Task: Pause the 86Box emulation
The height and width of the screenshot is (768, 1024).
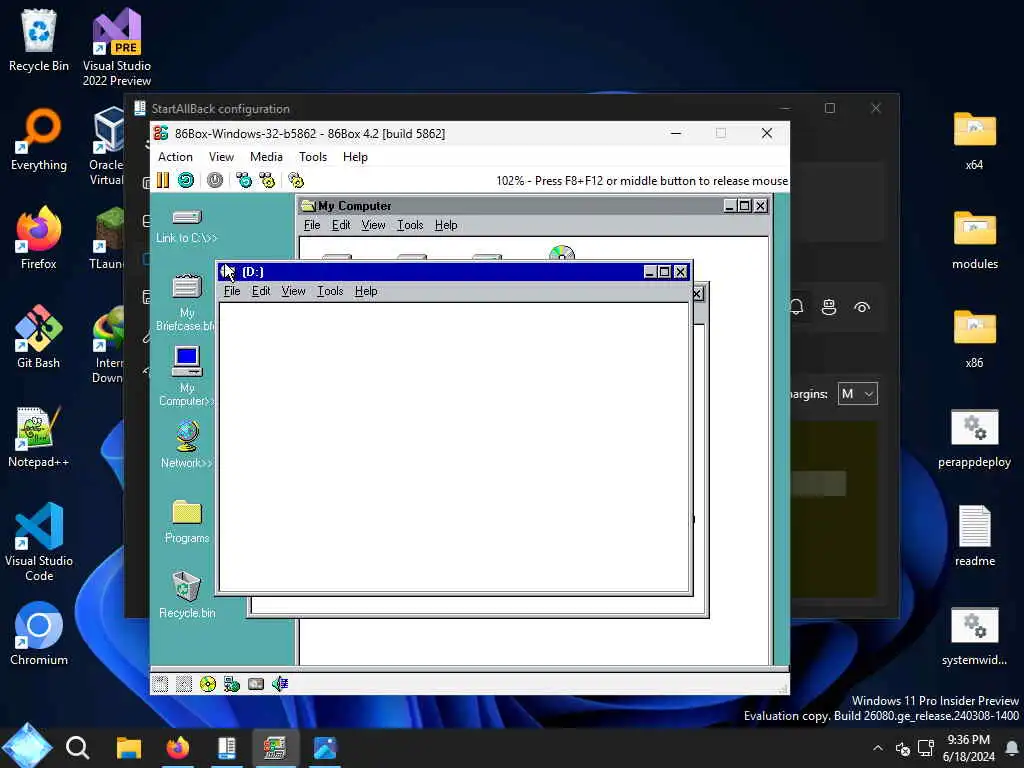Action: click(x=163, y=180)
